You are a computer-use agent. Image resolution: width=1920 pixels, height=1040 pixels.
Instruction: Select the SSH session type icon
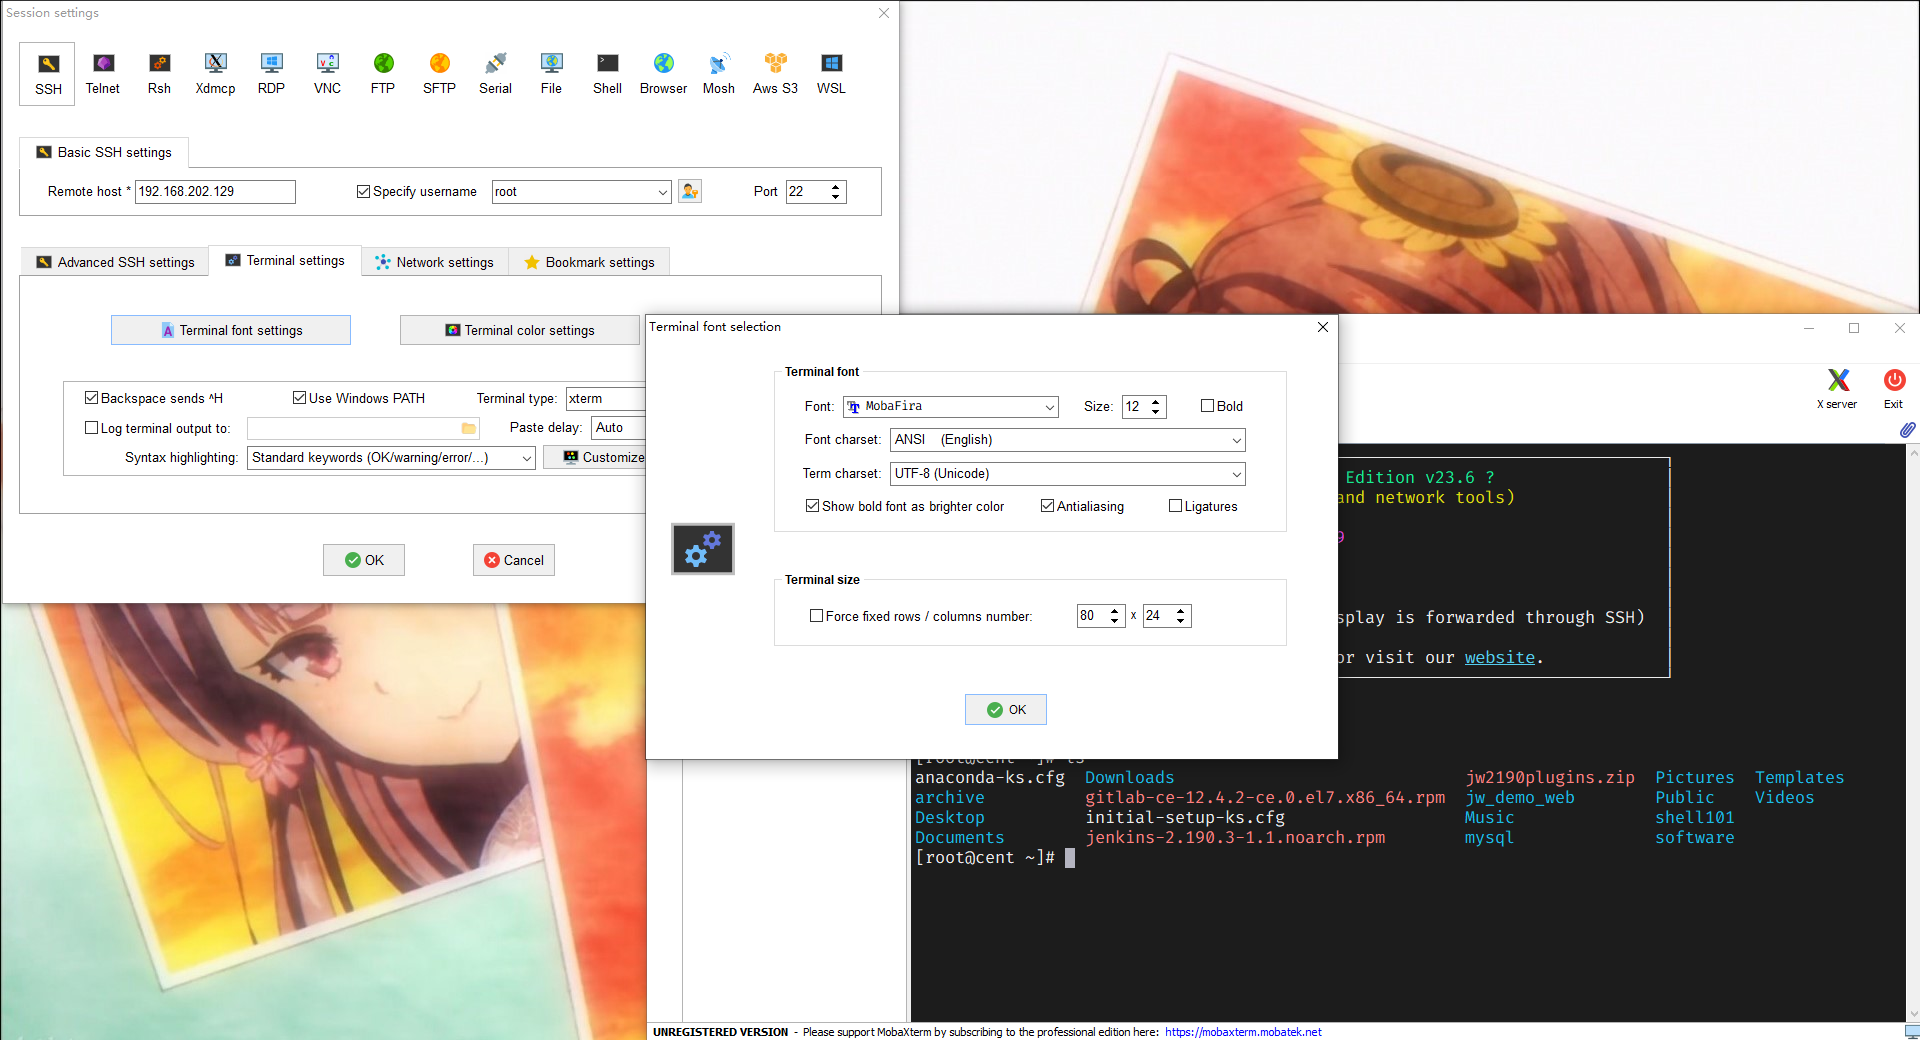click(48, 74)
